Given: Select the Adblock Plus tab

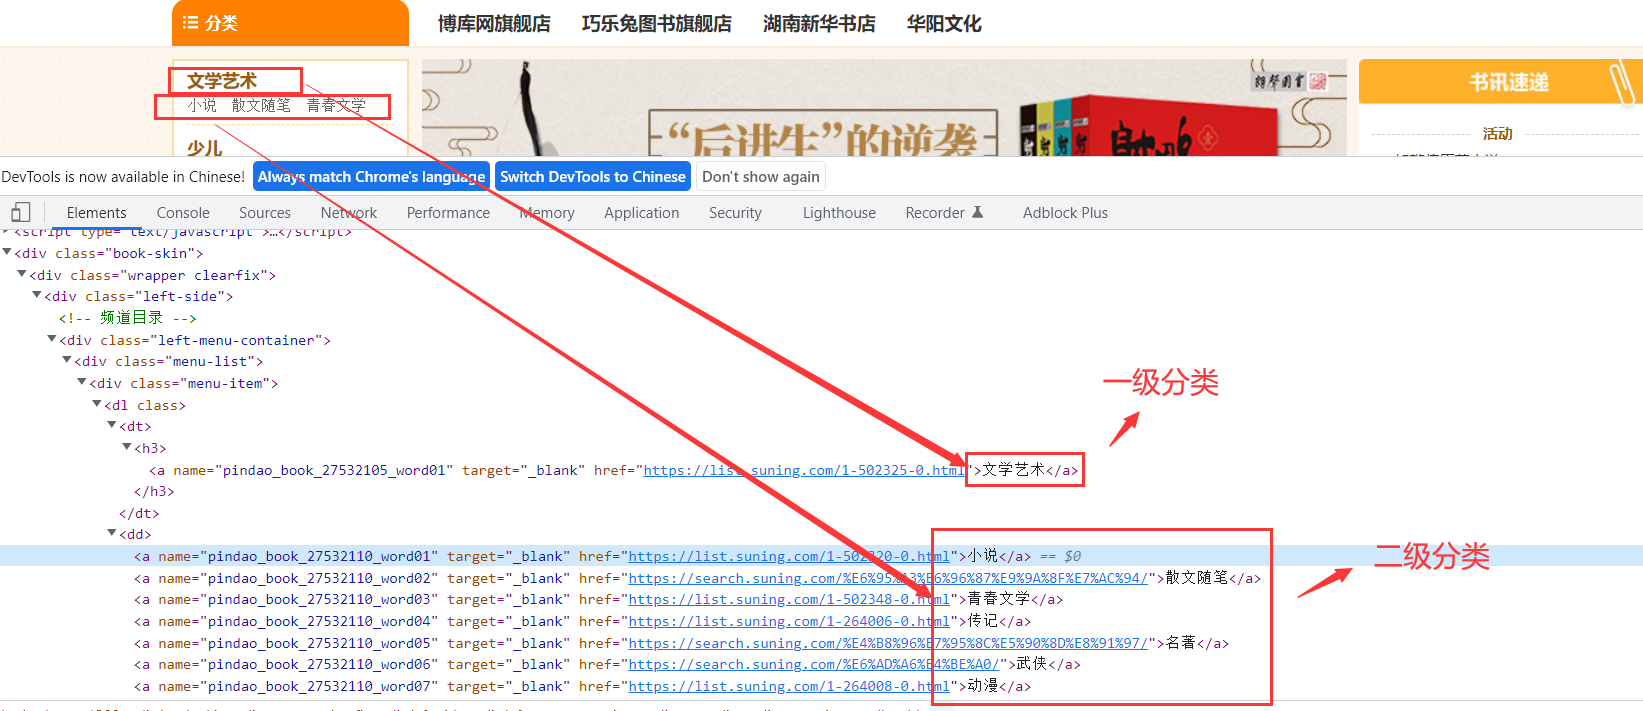Looking at the screenshot, I should pos(1065,213).
